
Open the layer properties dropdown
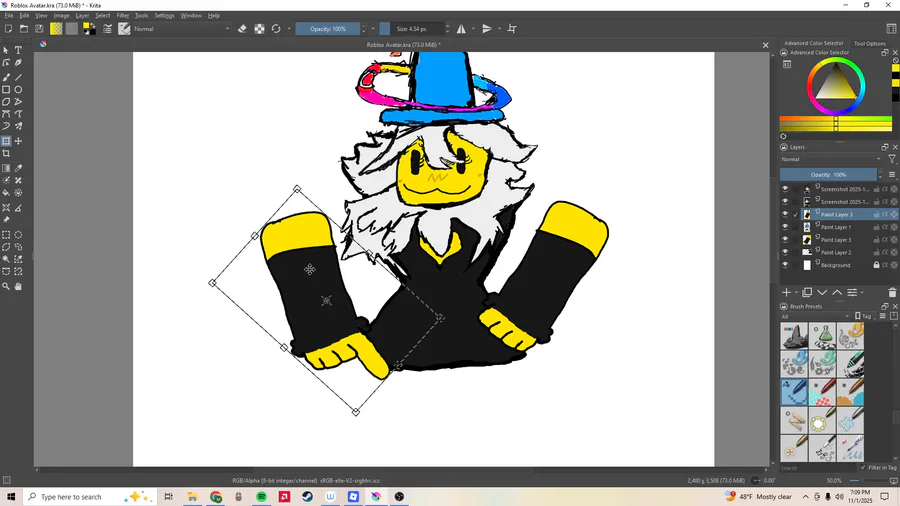pos(854,293)
